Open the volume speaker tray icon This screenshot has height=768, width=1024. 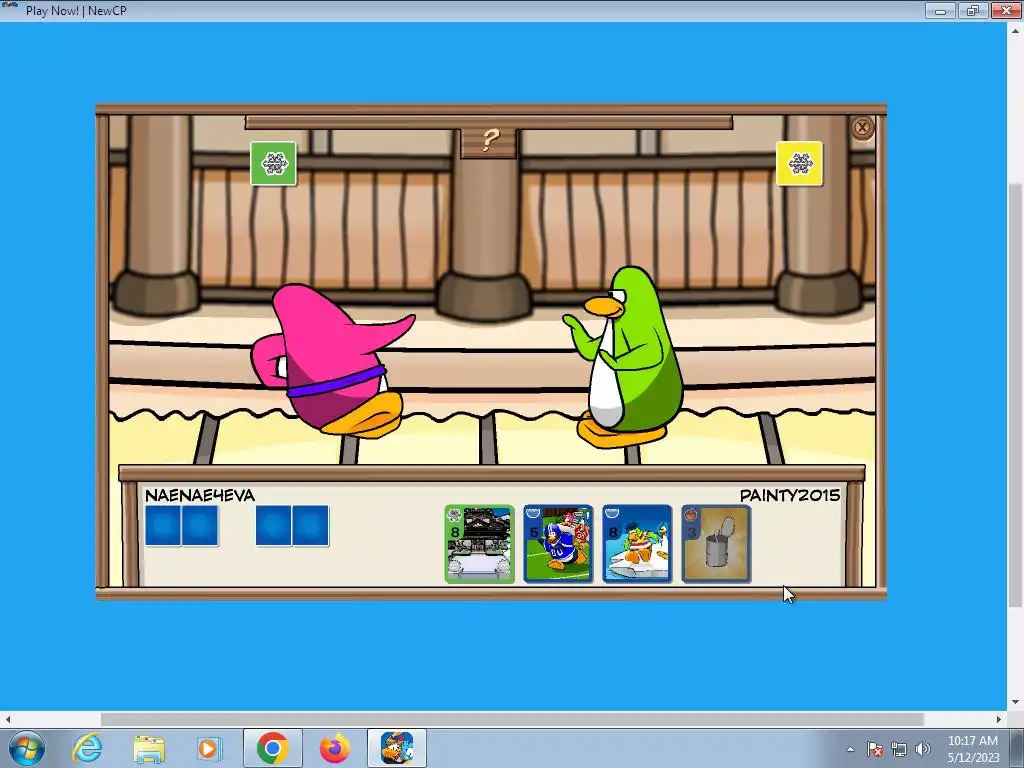point(923,749)
